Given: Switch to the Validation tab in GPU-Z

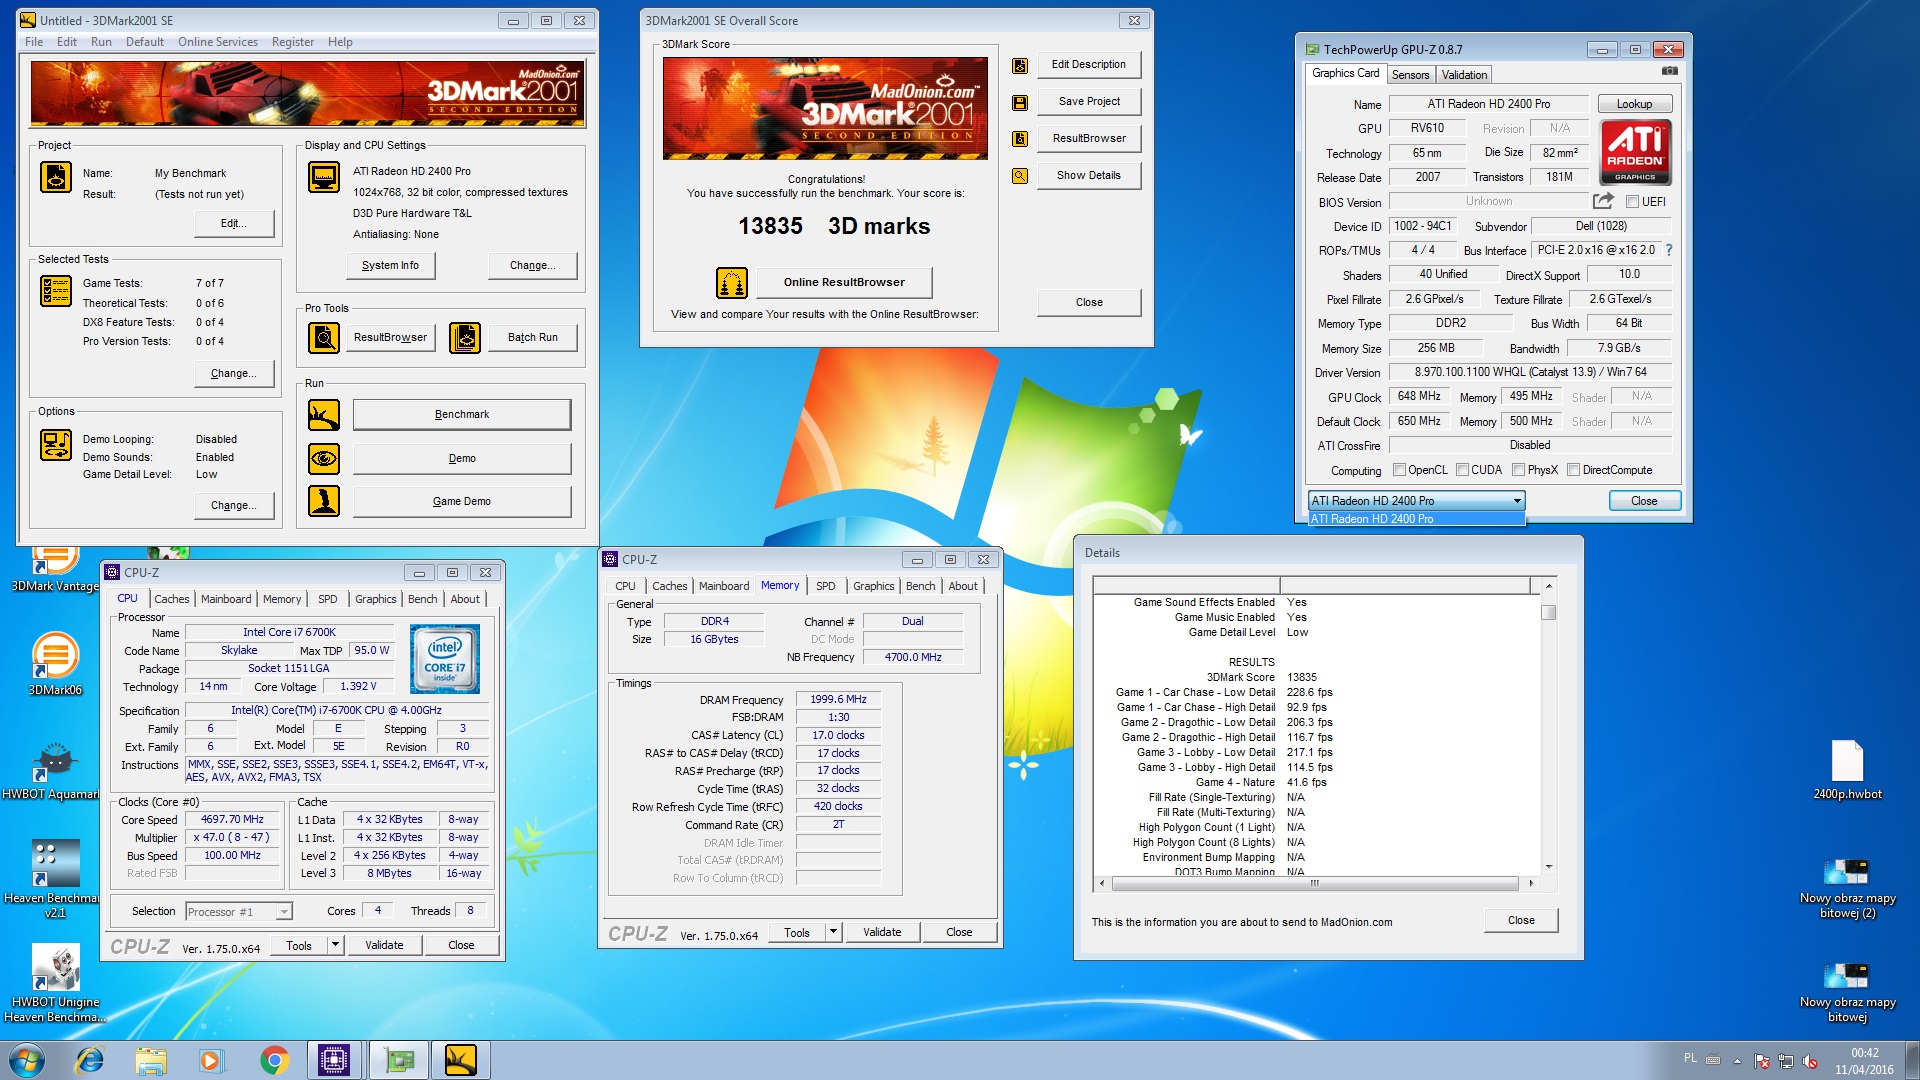Looking at the screenshot, I should pos(1464,75).
